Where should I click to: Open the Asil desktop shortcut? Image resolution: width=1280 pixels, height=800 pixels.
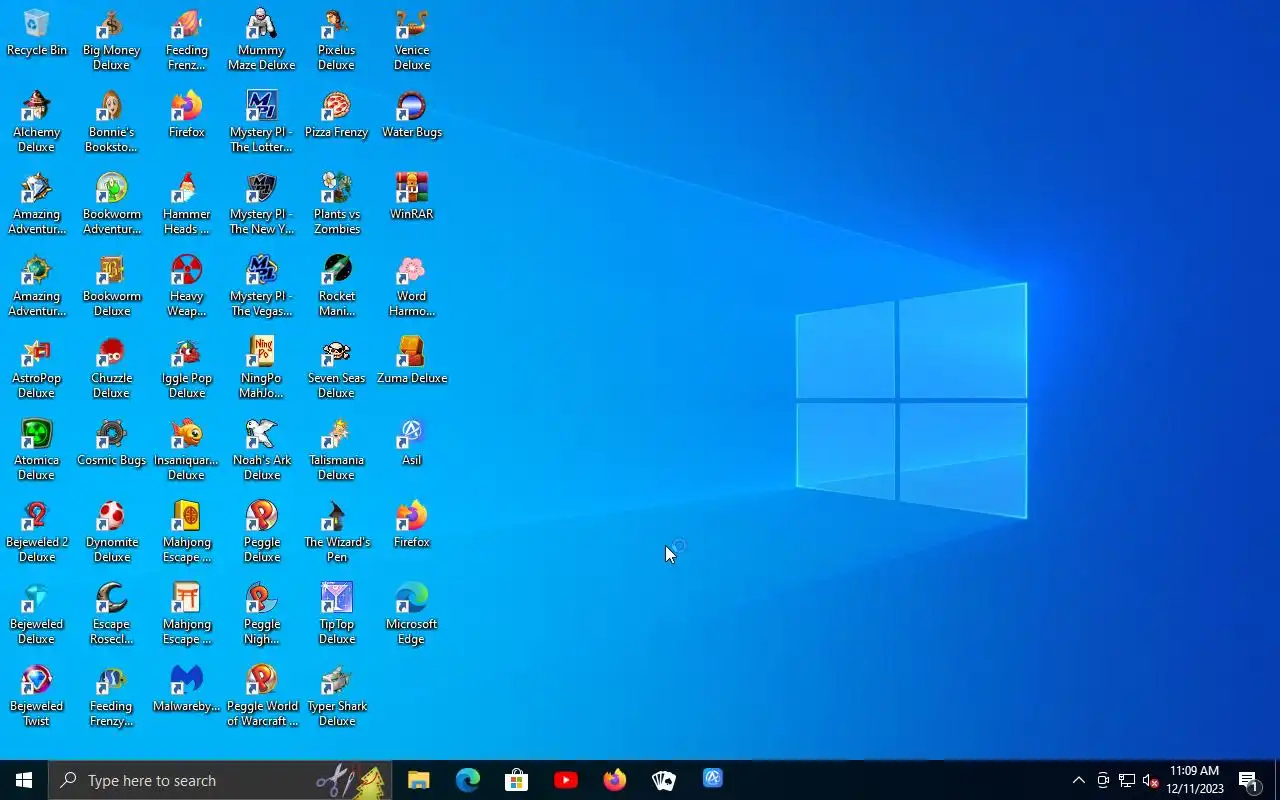(x=412, y=443)
